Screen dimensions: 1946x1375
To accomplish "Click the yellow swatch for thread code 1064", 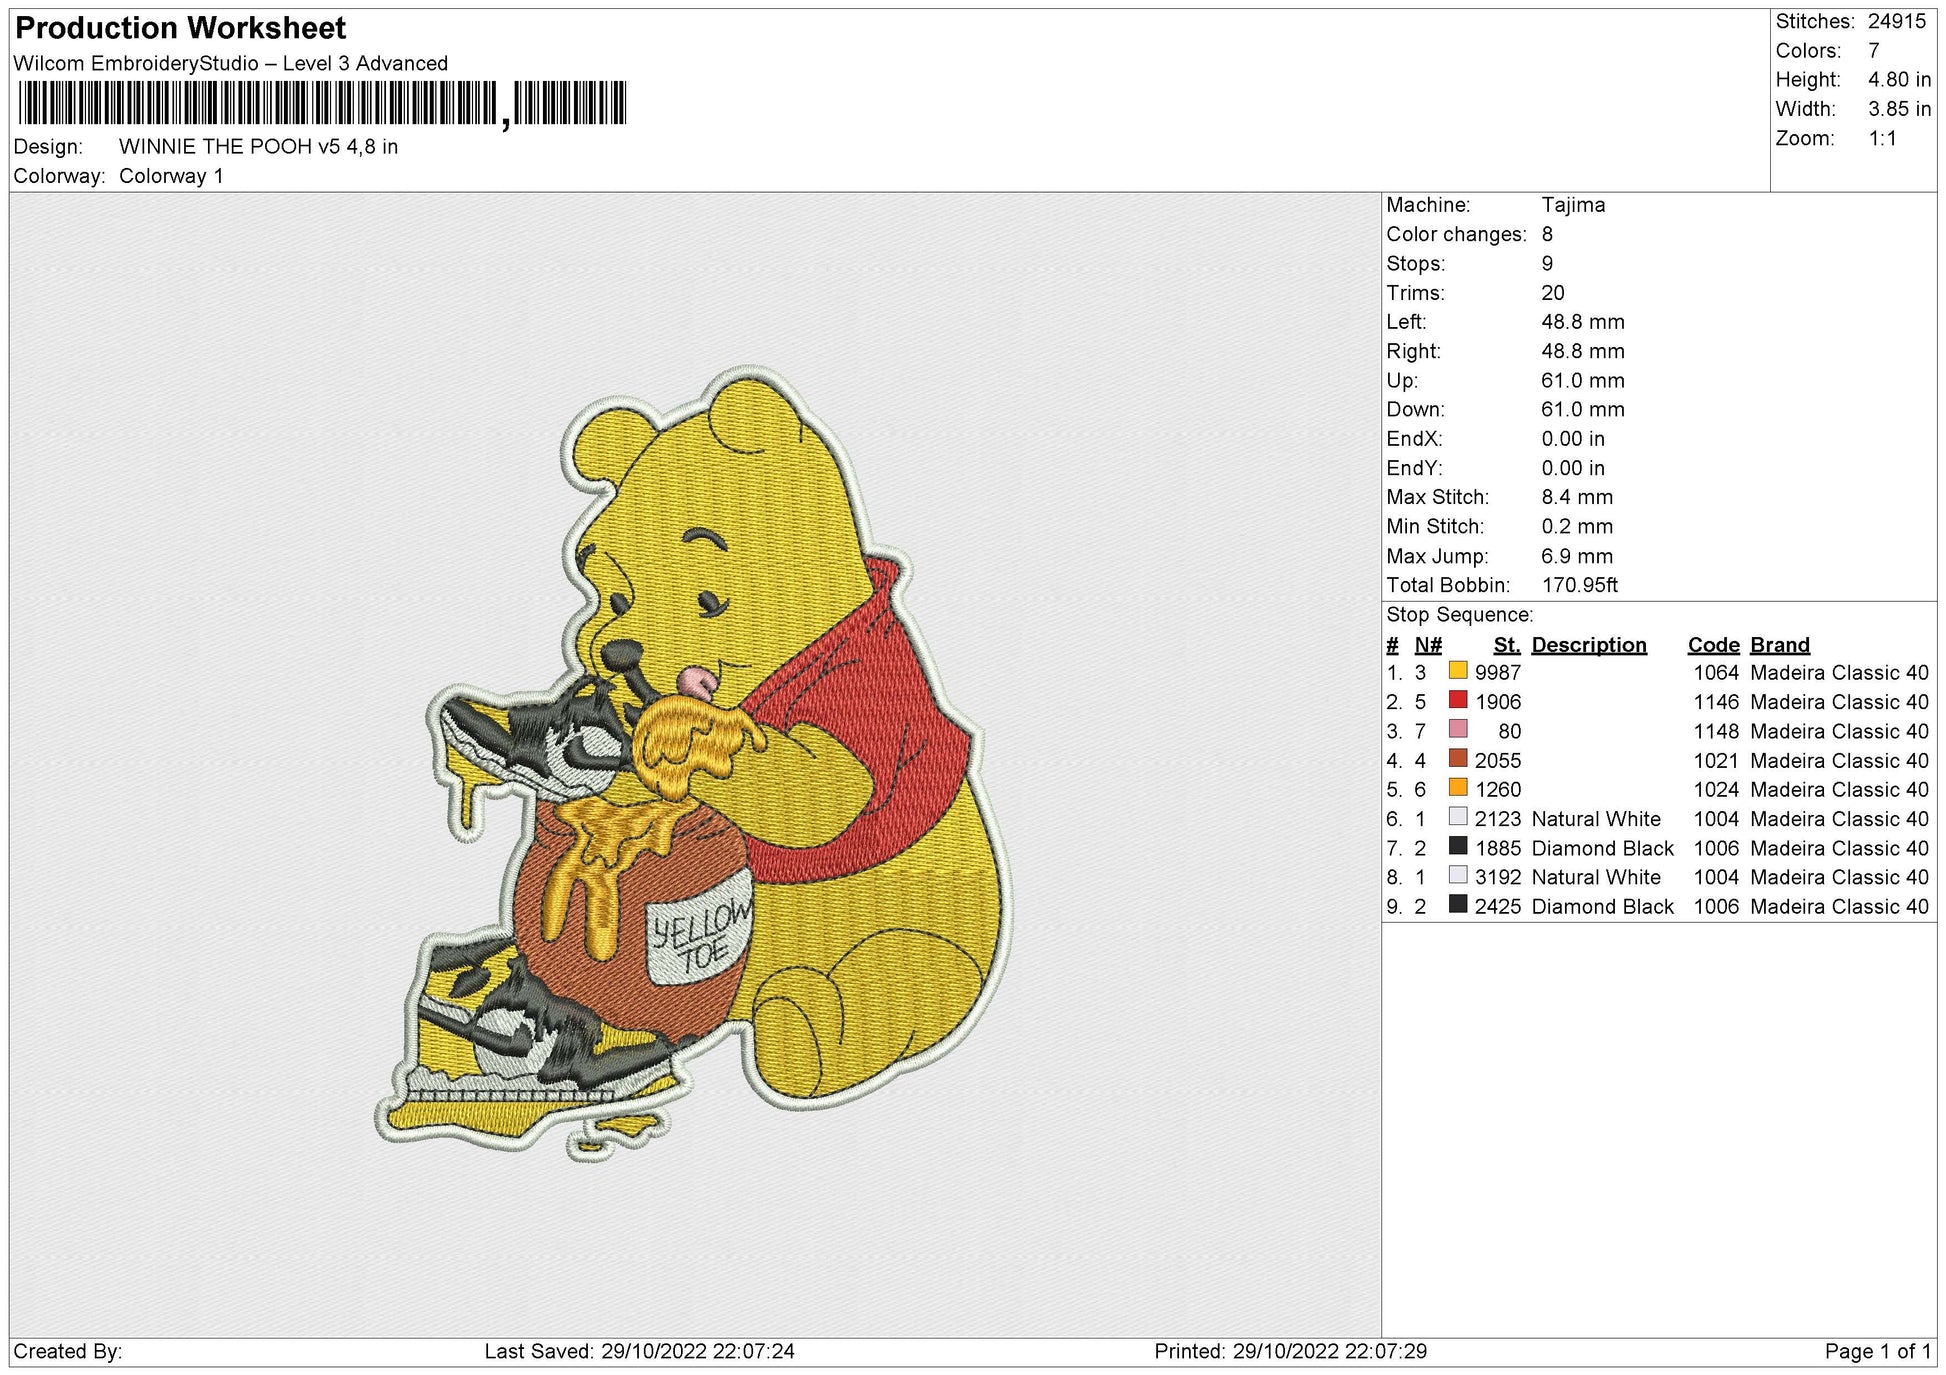I will click(x=1458, y=671).
